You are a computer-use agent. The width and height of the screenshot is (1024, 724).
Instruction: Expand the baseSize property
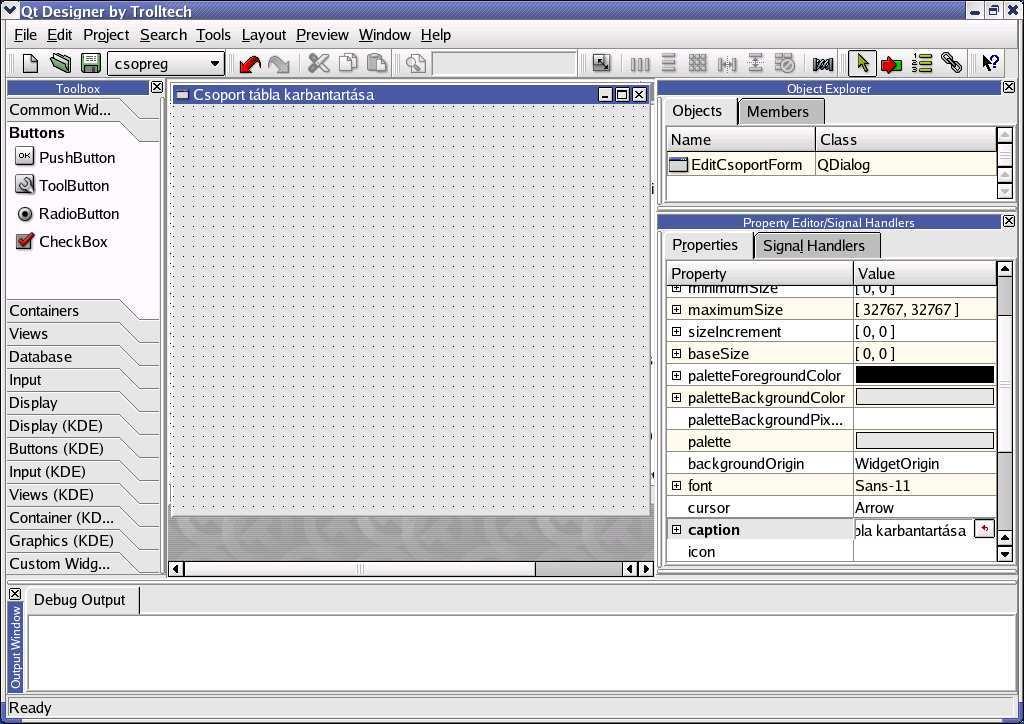coord(677,354)
